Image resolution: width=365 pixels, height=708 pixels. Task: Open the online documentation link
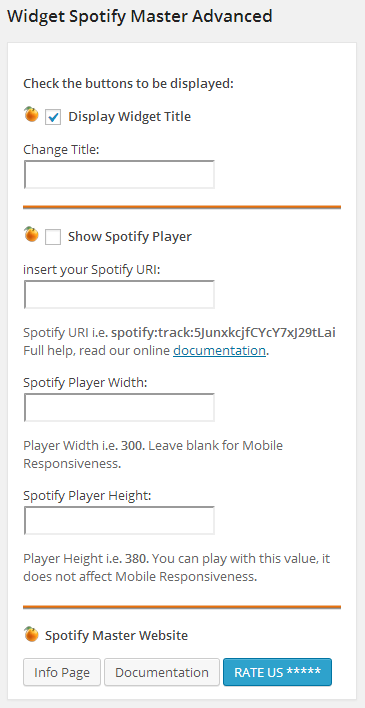pos(219,350)
